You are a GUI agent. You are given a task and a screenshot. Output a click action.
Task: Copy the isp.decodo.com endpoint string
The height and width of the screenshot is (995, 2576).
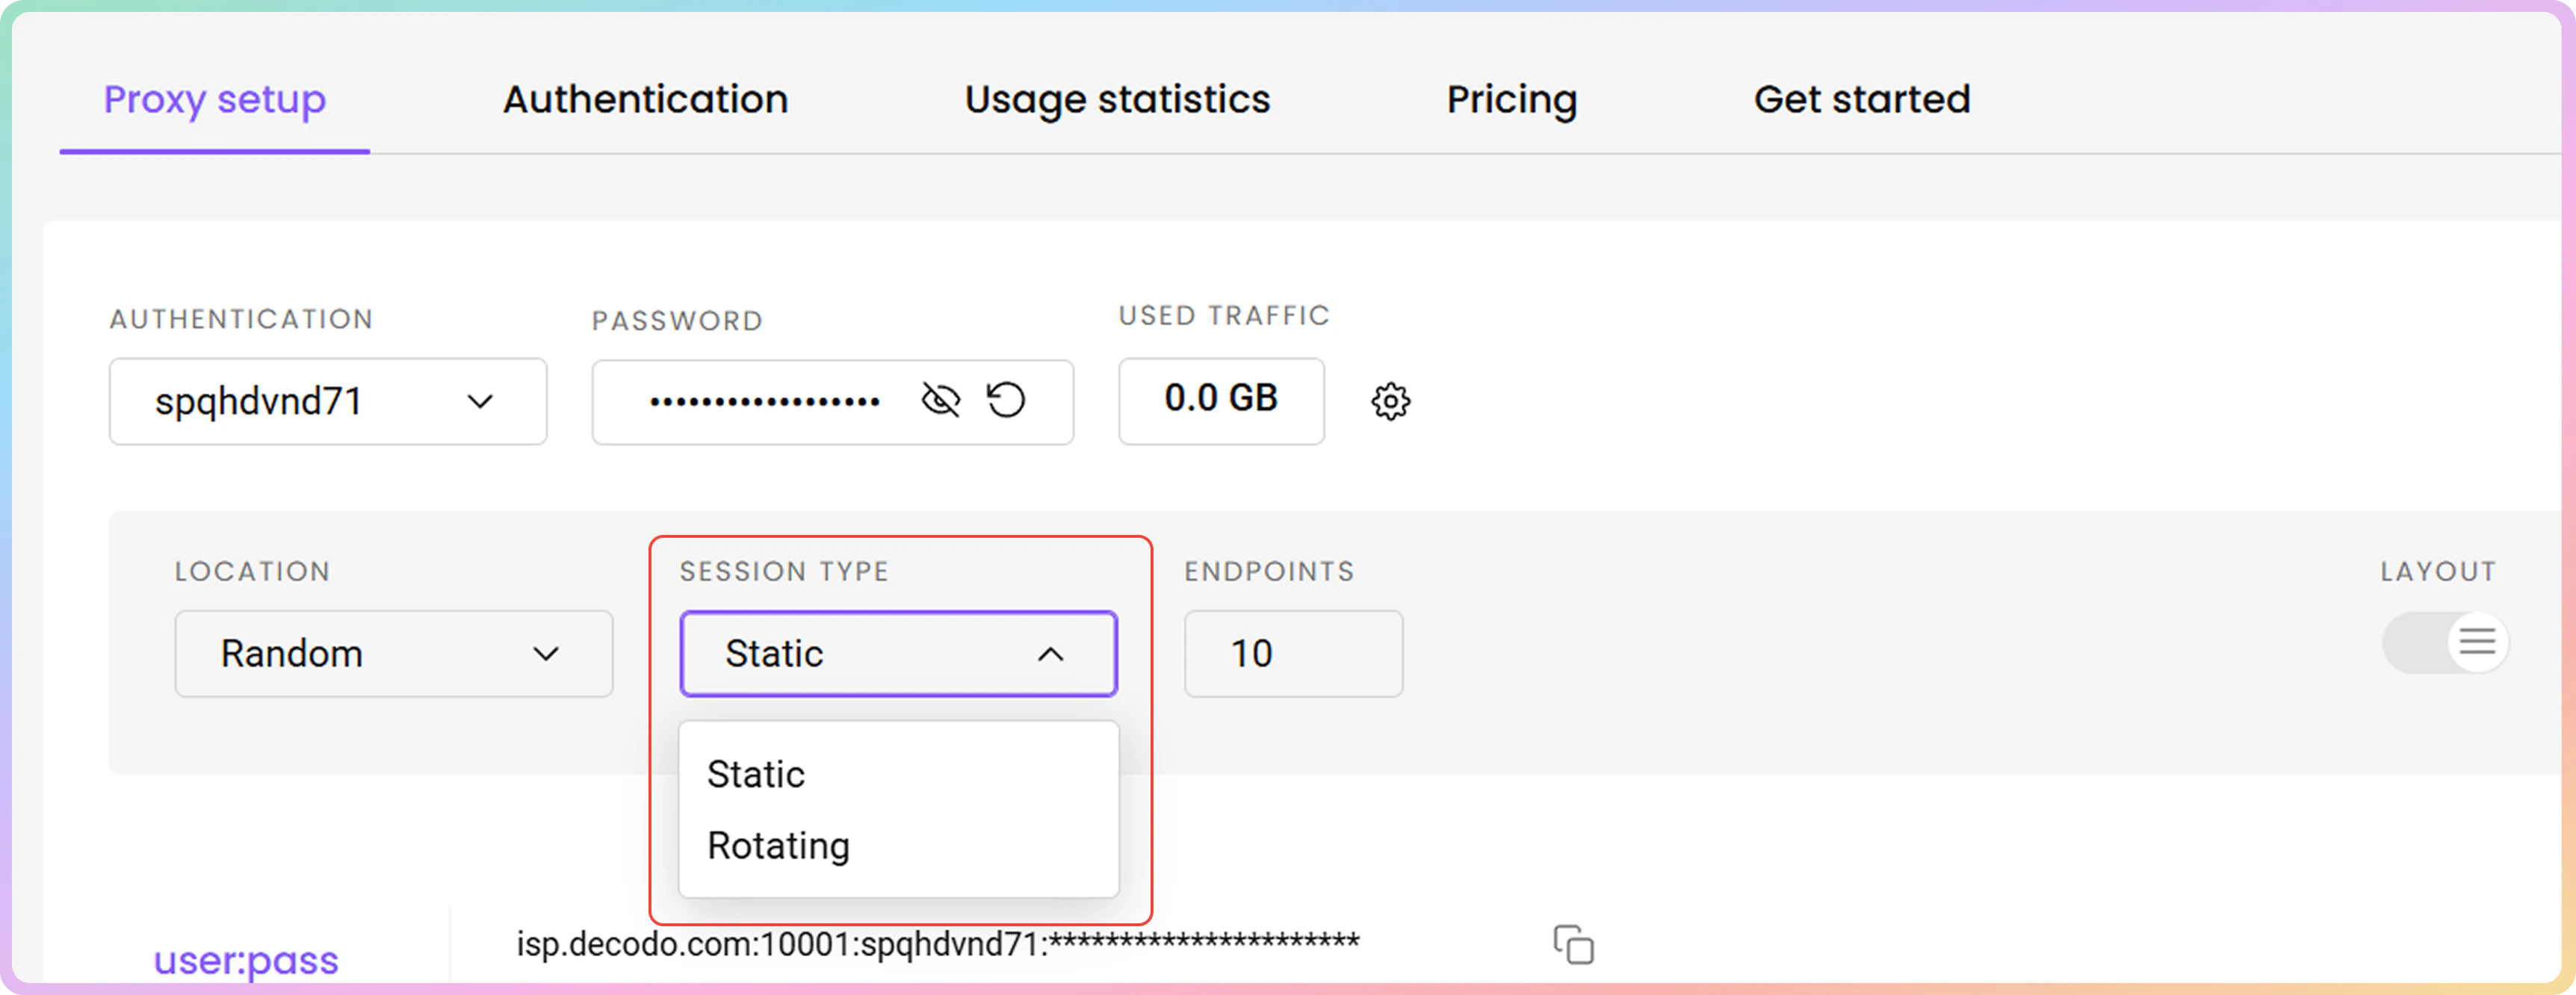click(x=1573, y=944)
